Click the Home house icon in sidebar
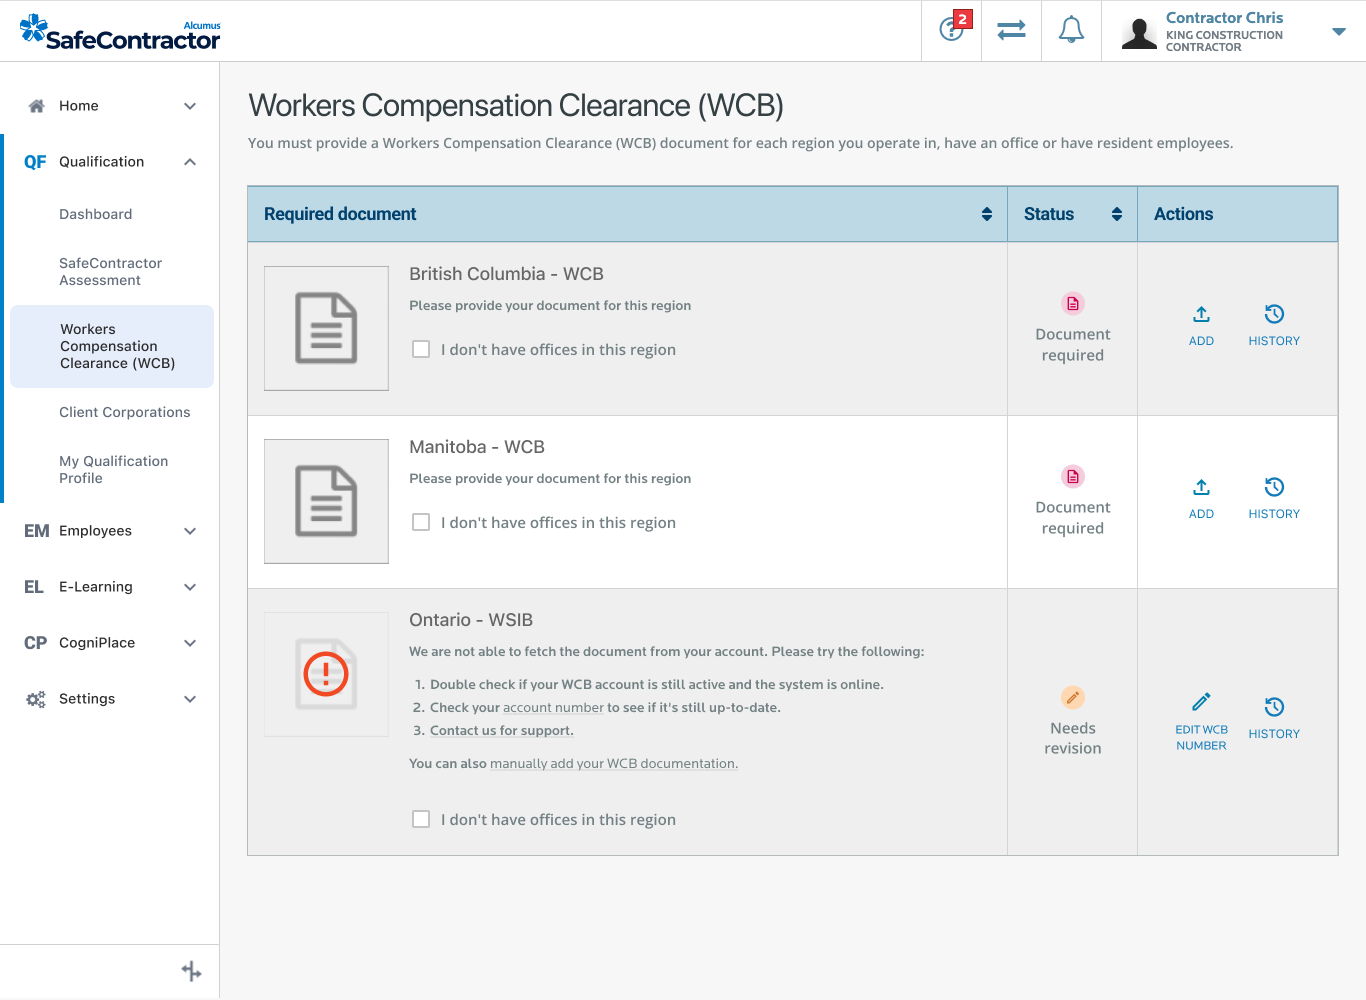This screenshot has width=1366, height=1000. click(36, 106)
